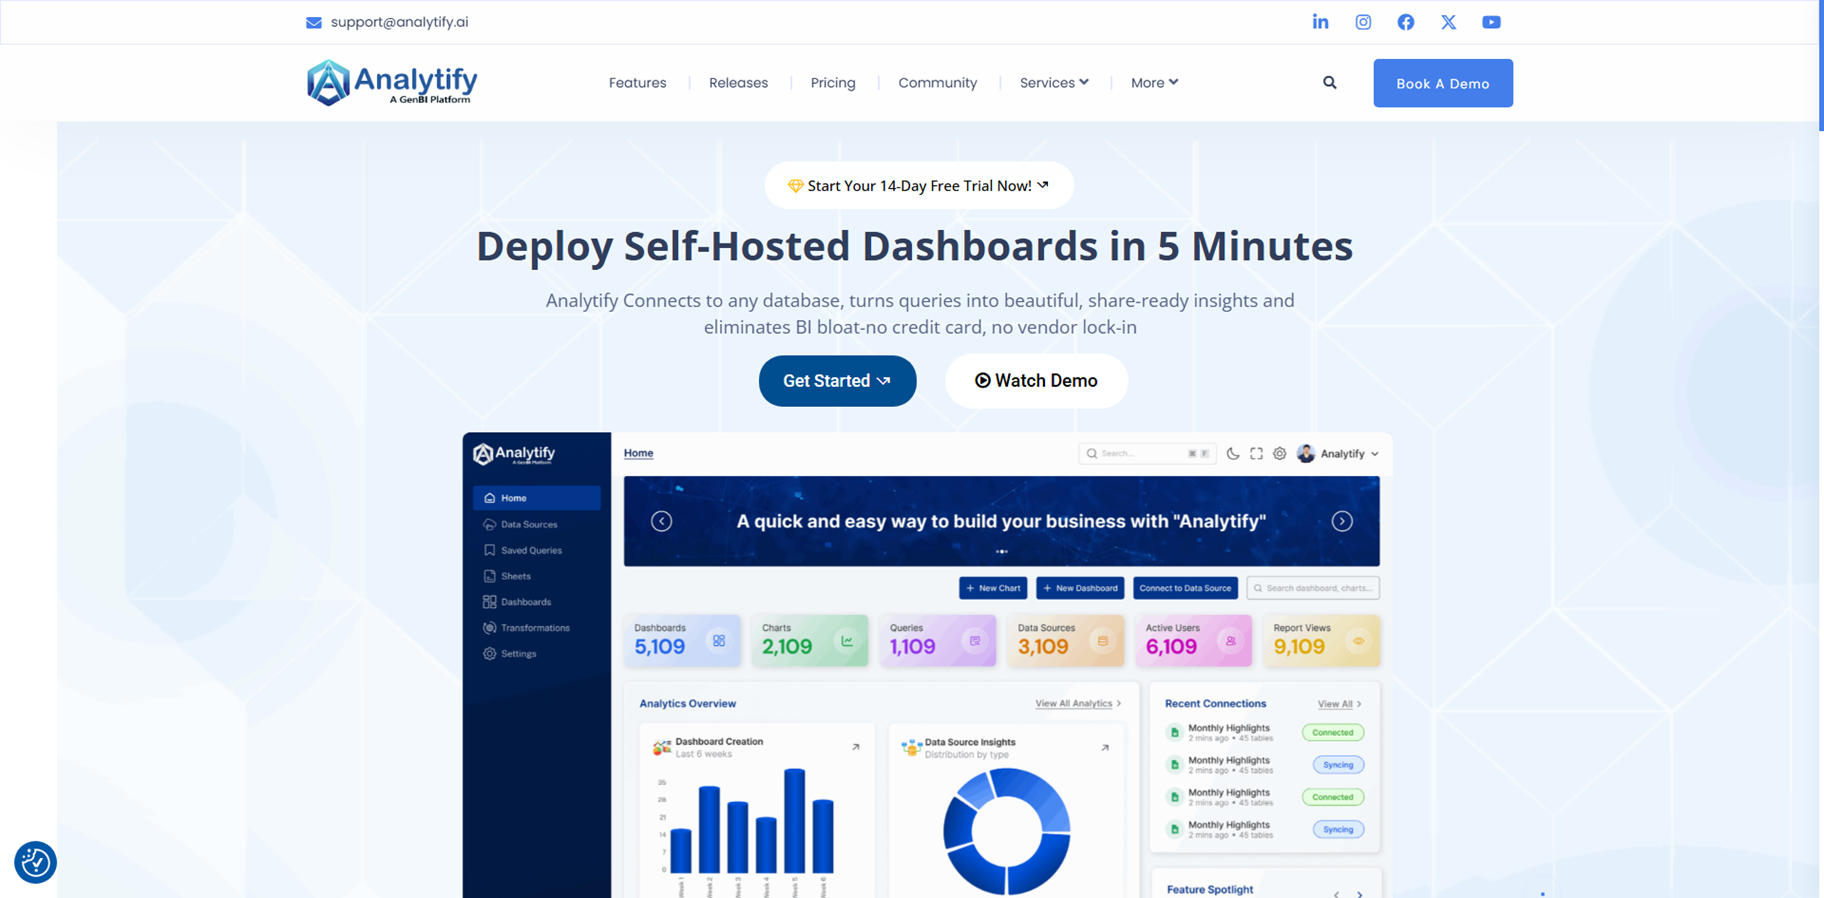Click the fullscreen icon in dashboard header
The width and height of the screenshot is (1824, 898).
click(x=1256, y=453)
